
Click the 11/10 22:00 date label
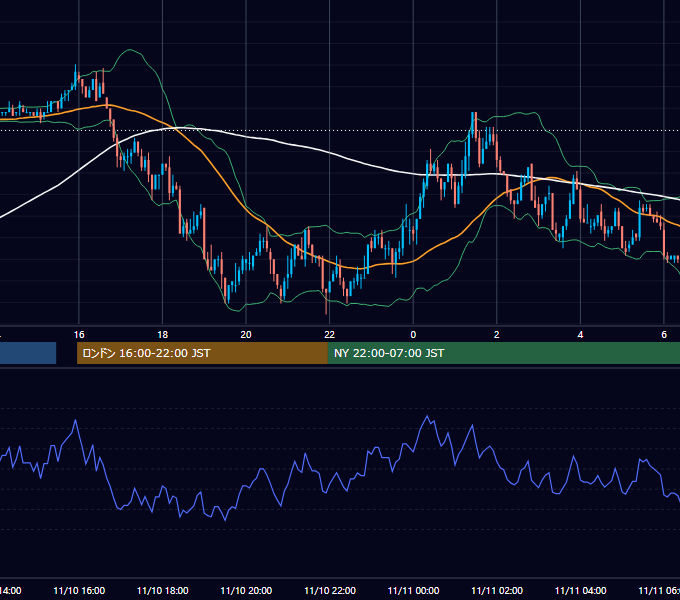coord(330,591)
